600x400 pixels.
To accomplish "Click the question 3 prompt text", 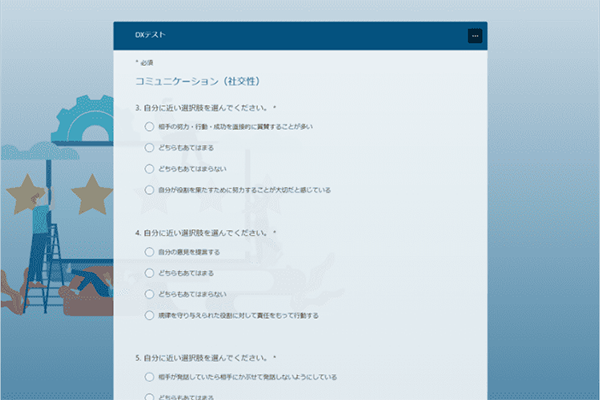I will (205, 107).
